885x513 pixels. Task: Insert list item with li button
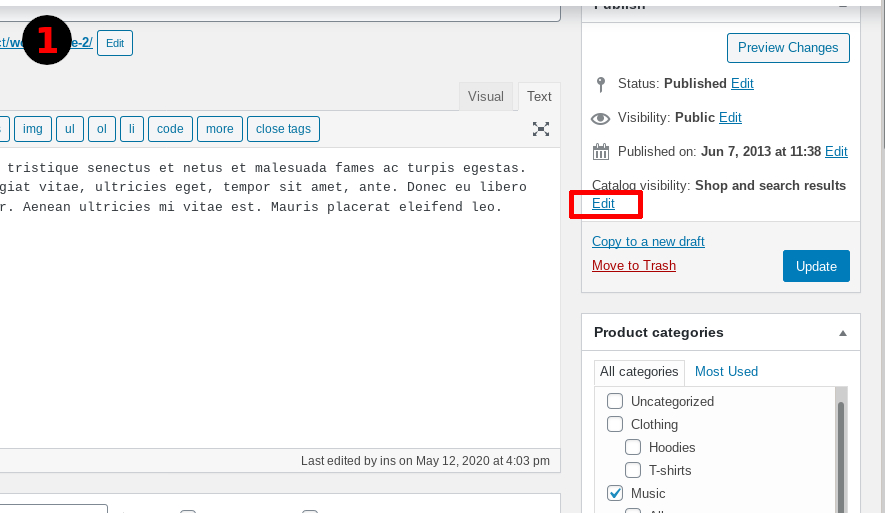[132, 129]
